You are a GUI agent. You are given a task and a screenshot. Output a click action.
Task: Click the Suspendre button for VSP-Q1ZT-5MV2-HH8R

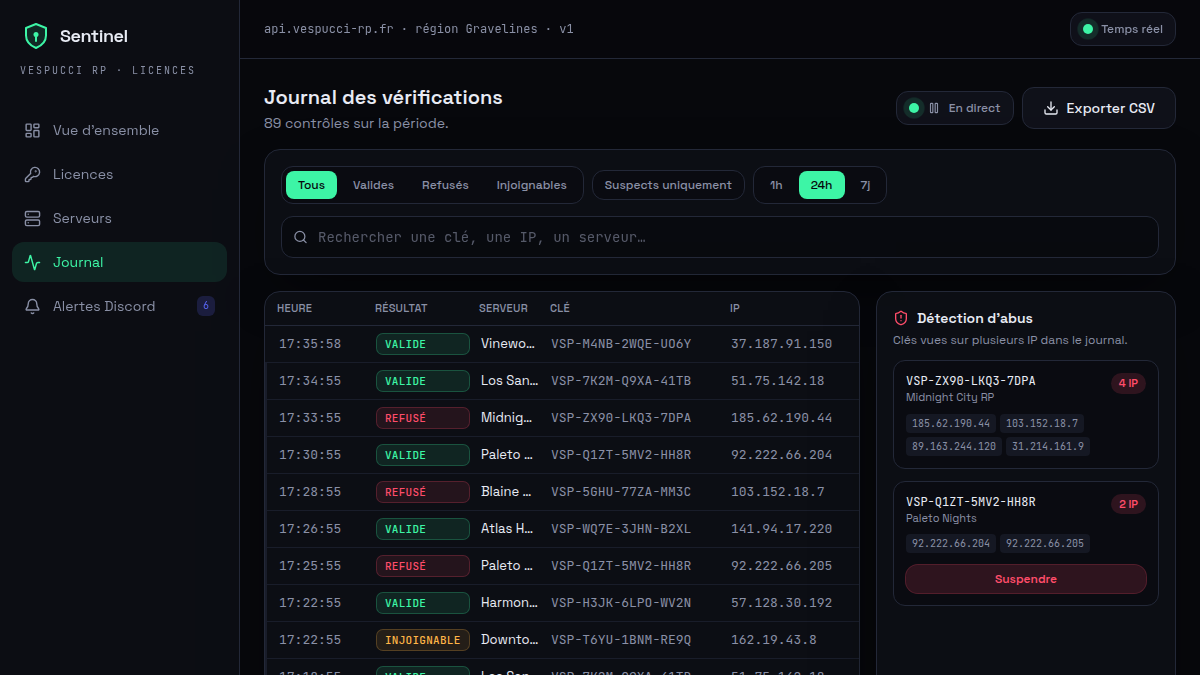[1026, 579]
